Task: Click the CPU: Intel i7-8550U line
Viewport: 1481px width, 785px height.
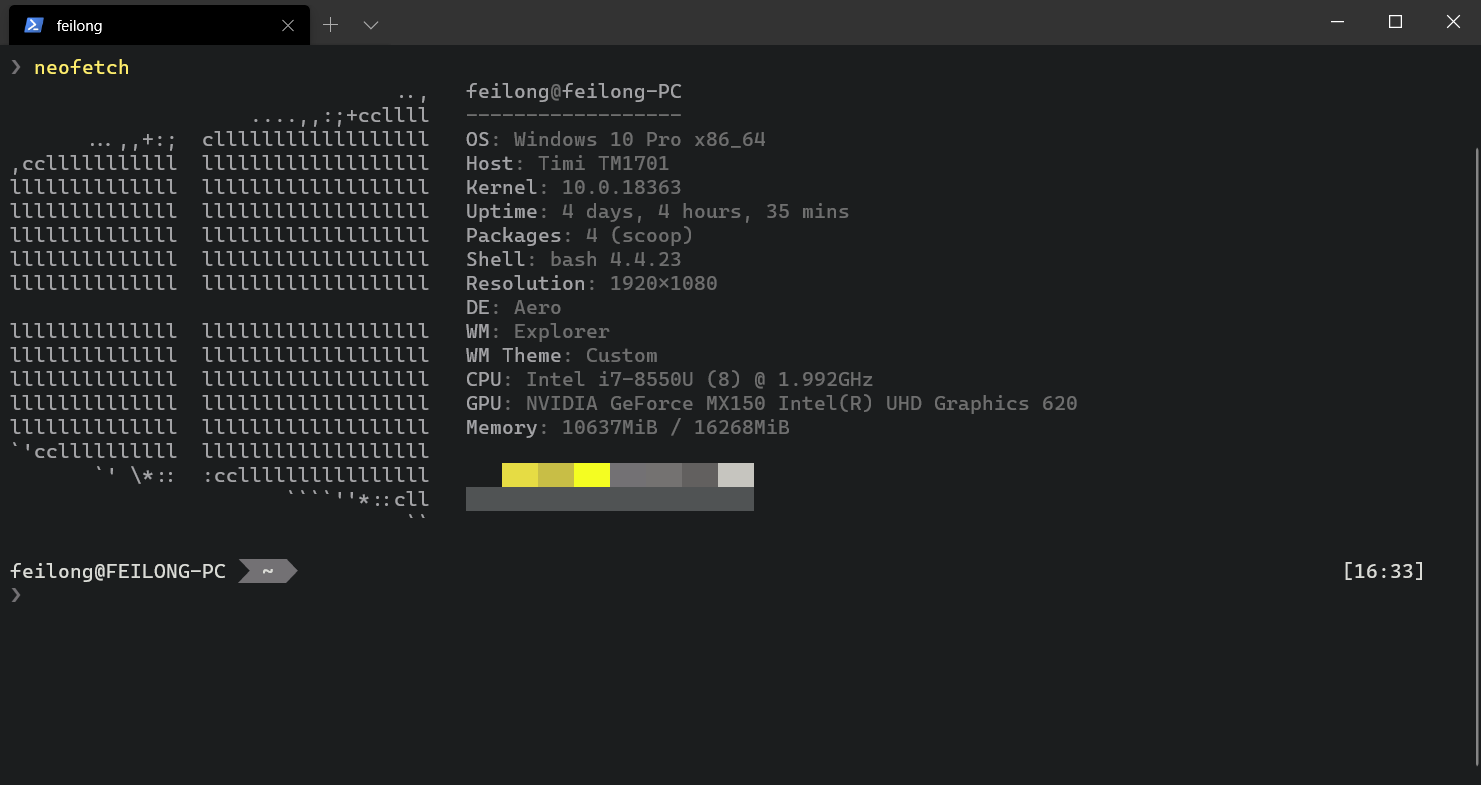Action: (x=670, y=380)
